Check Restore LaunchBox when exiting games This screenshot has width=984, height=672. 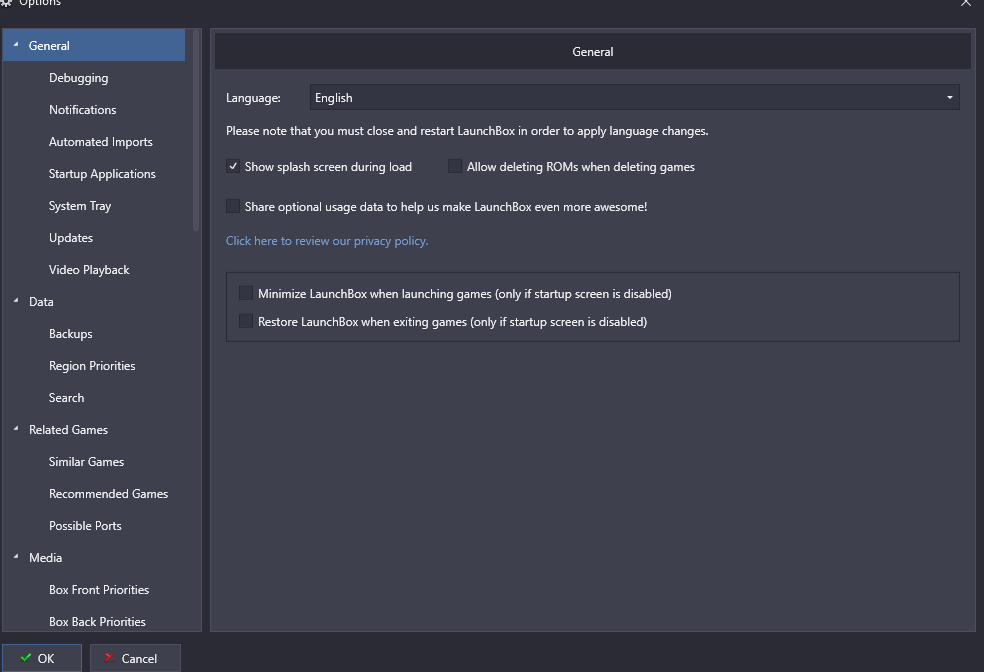(x=246, y=321)
